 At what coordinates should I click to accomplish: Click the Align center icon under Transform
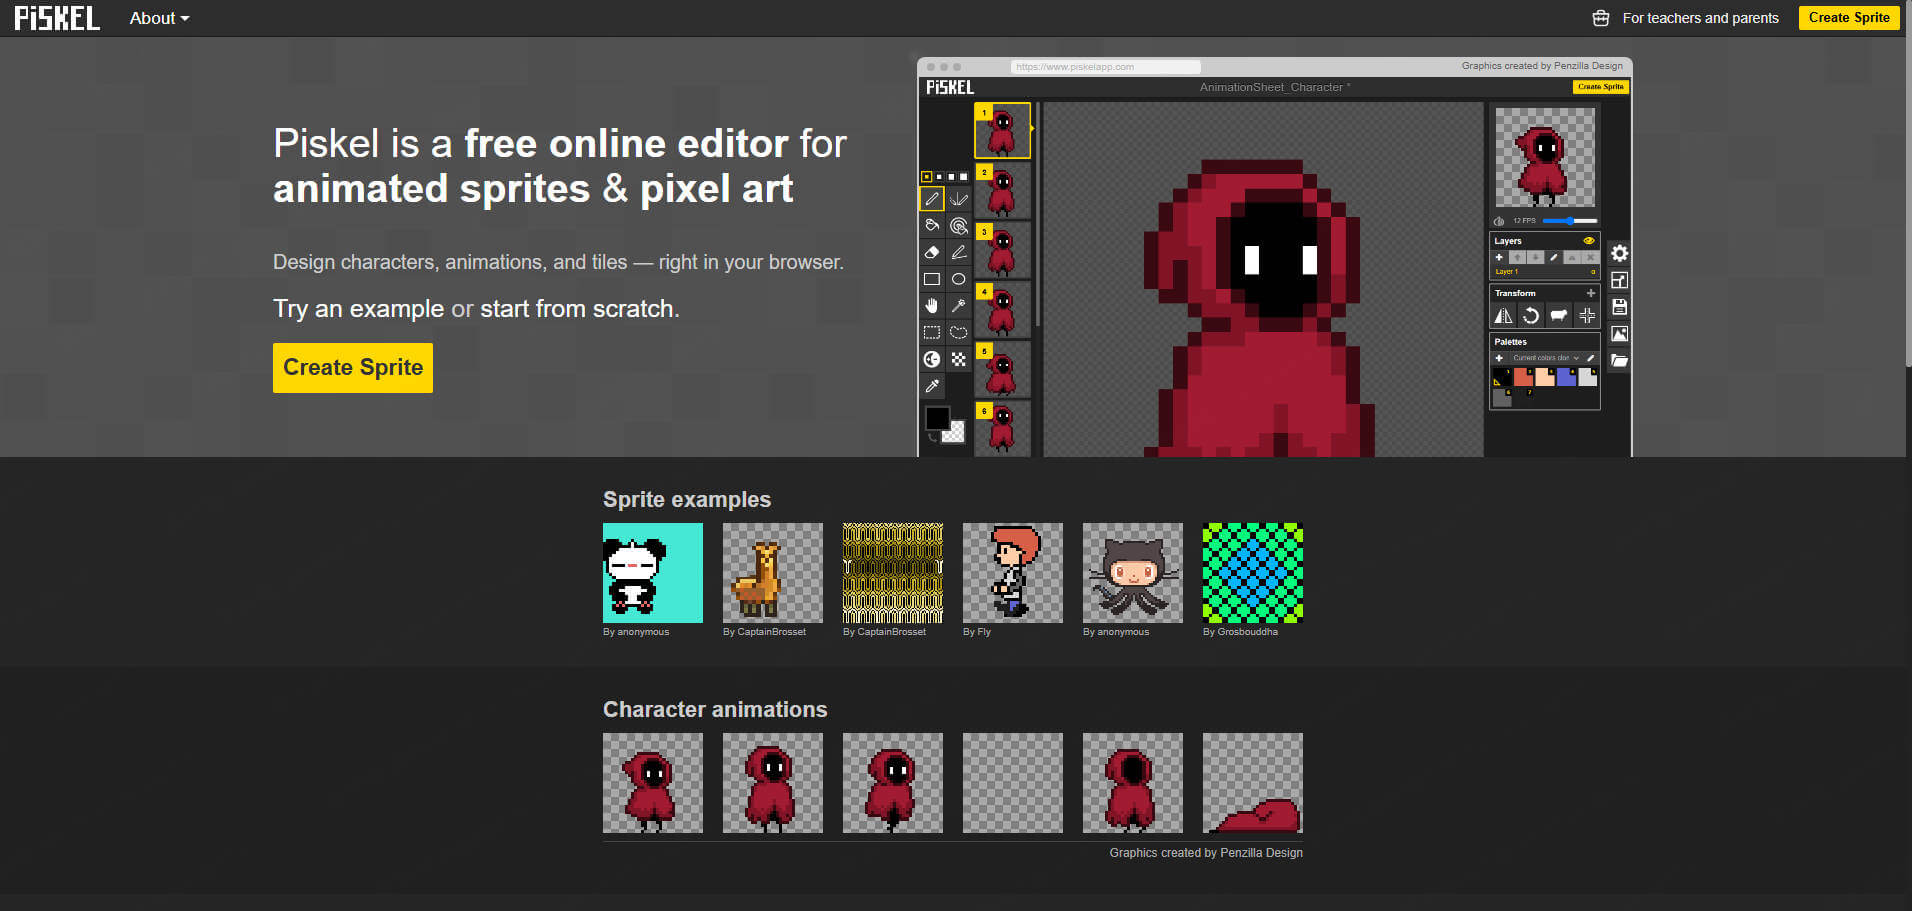pos(1587,316)
